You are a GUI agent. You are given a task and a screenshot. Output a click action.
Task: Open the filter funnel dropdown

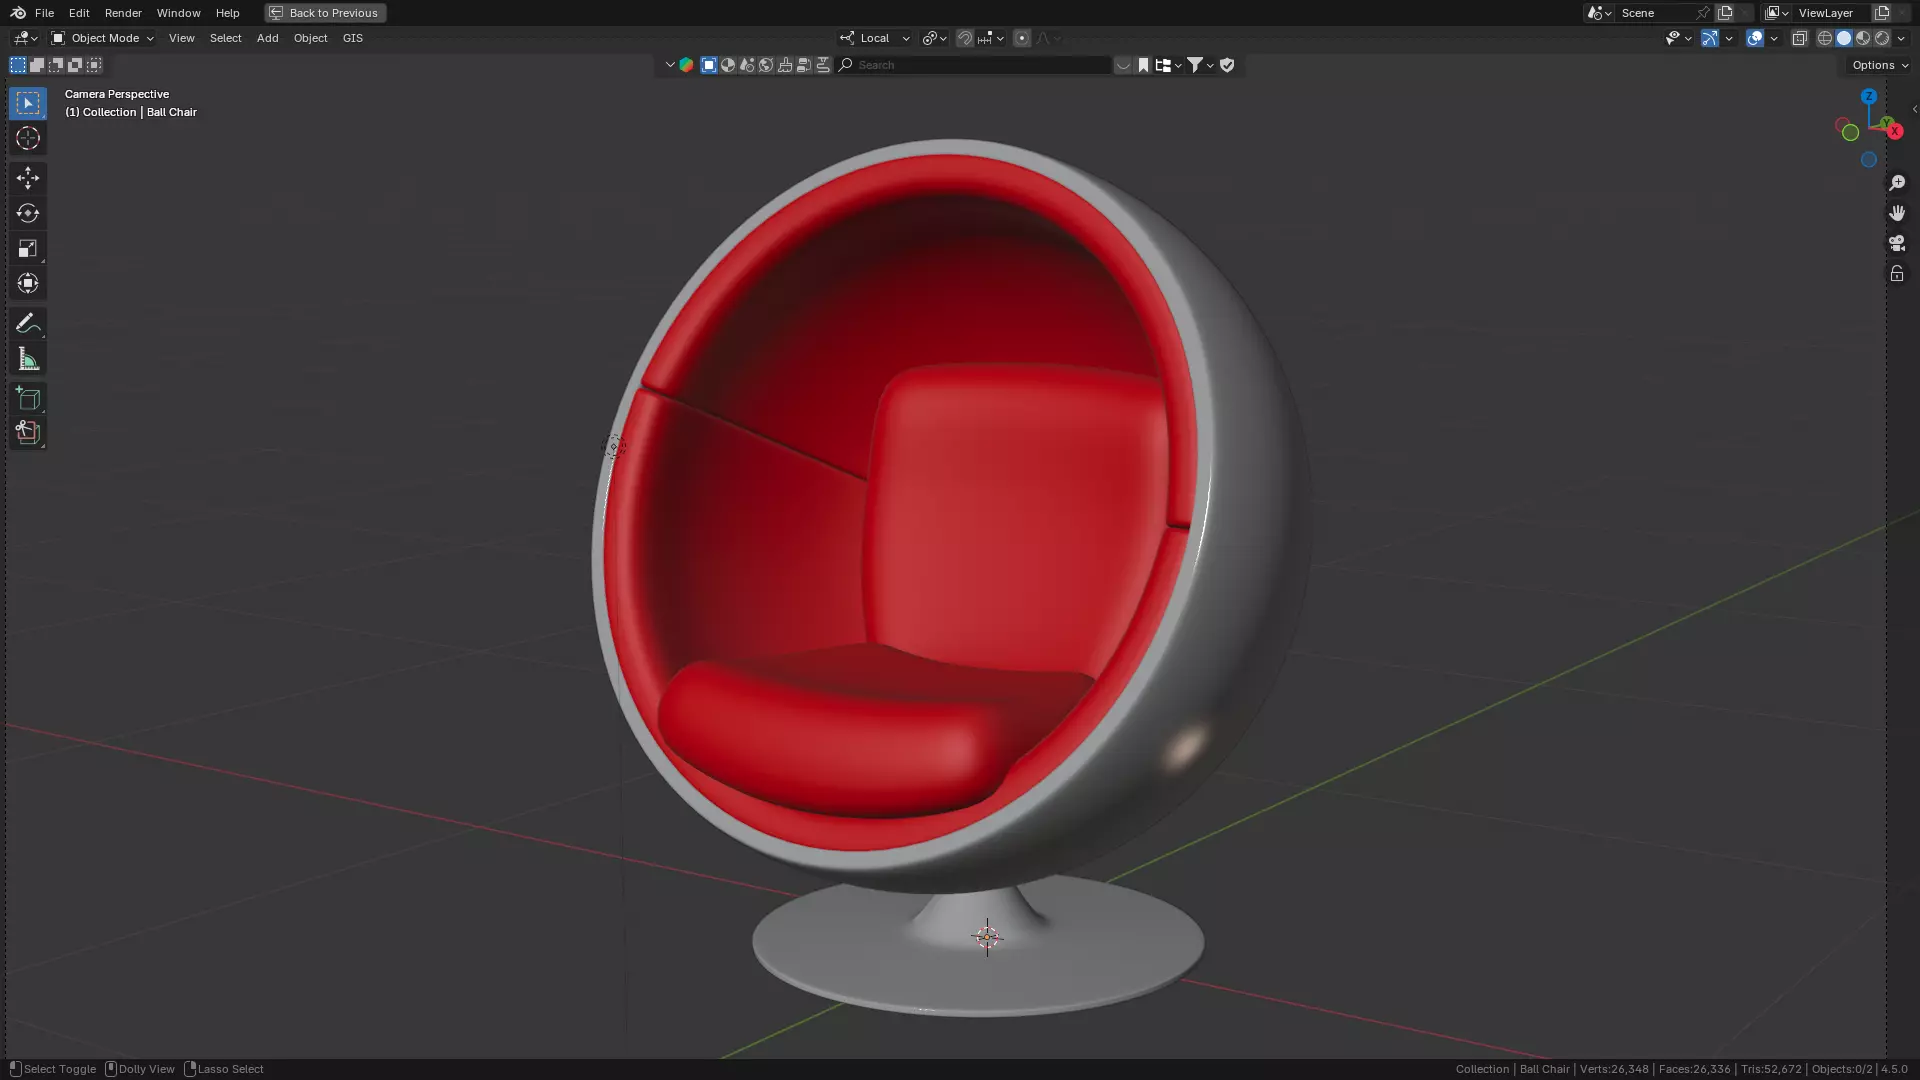click(x=1200, y=65)
